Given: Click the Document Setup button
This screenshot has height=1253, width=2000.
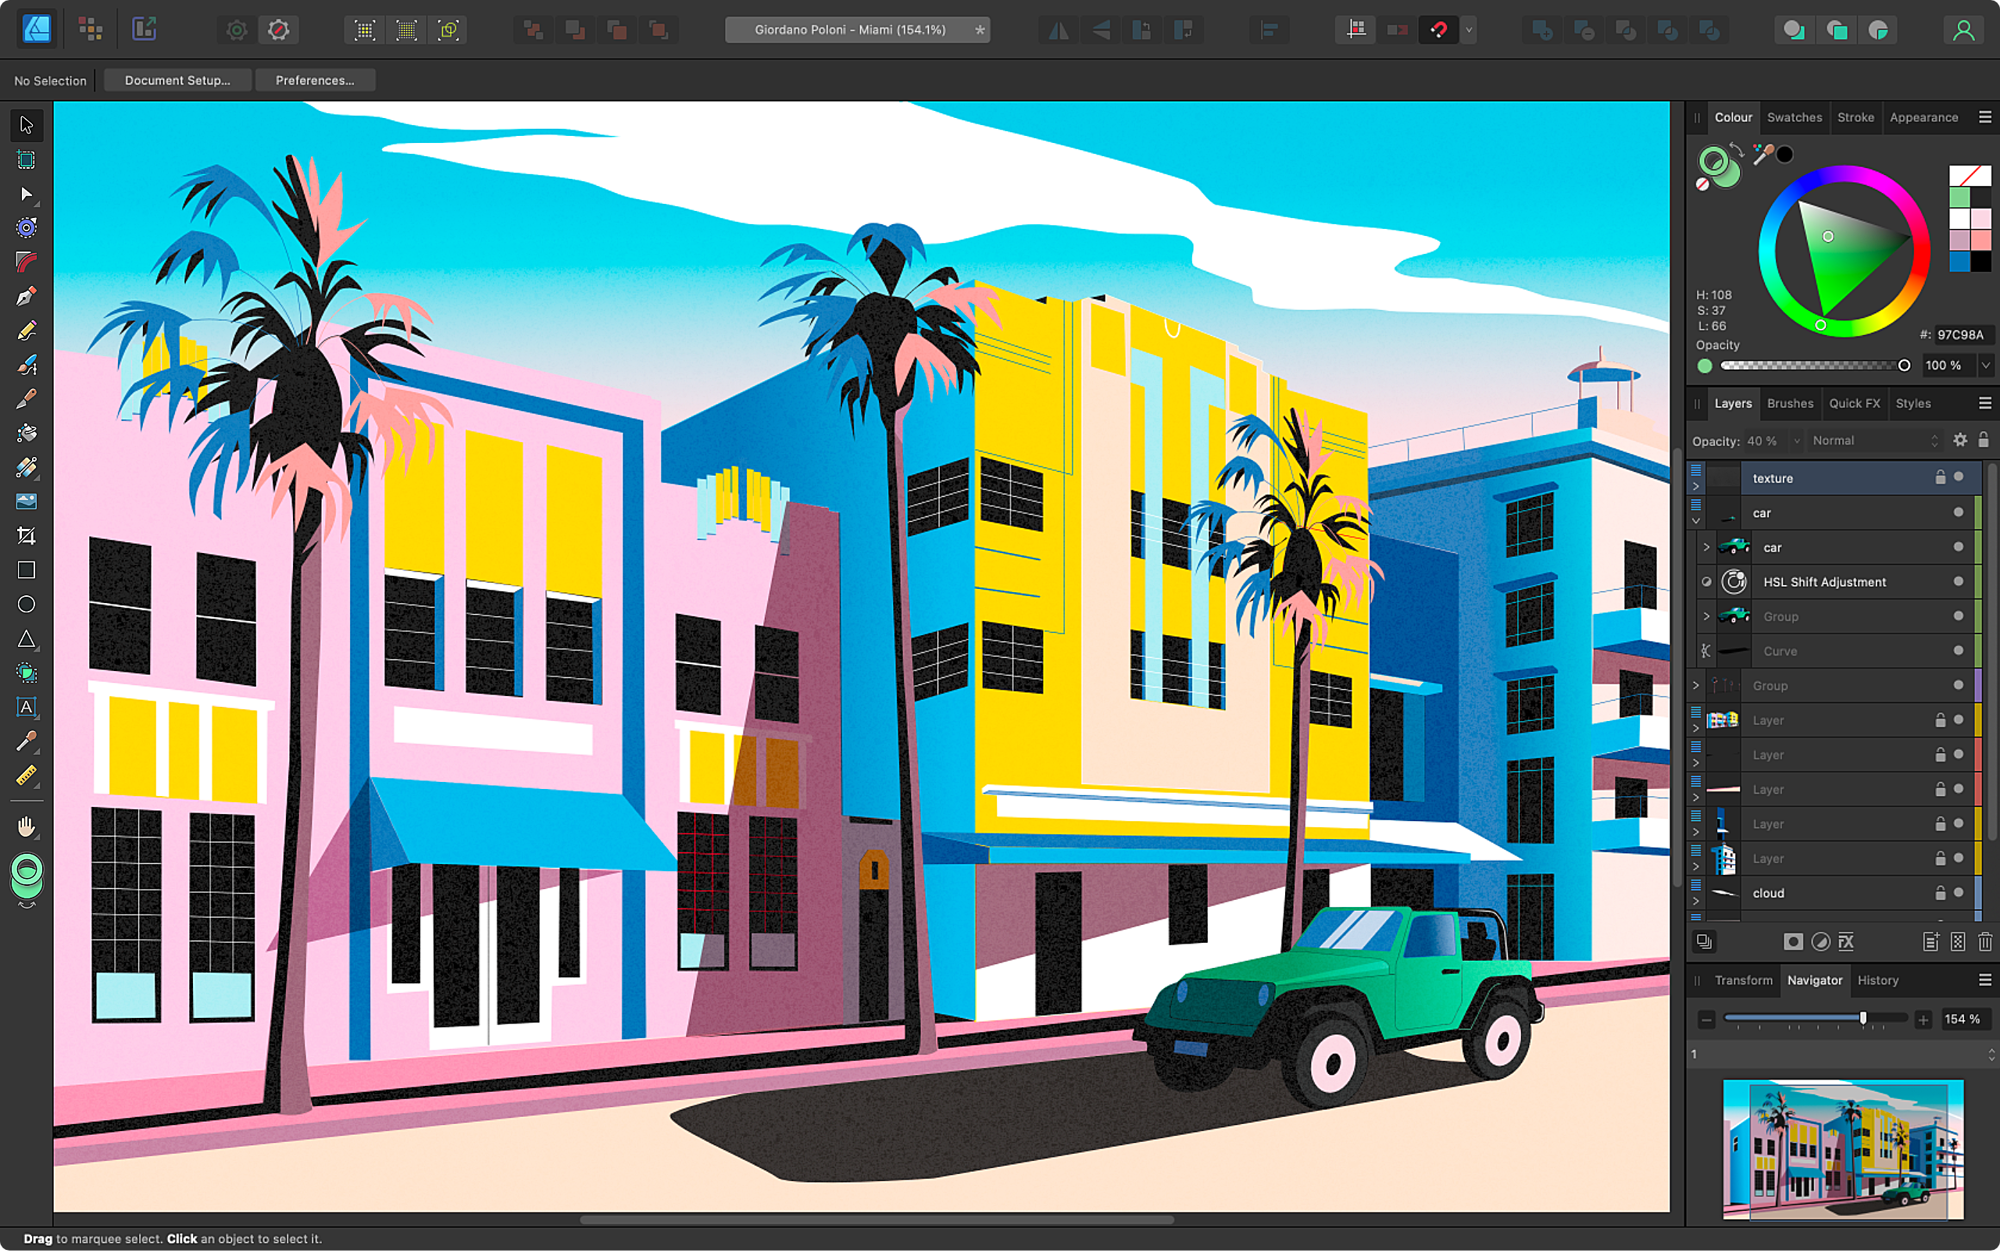Looking at the screenshot, I should click(176, 79).
